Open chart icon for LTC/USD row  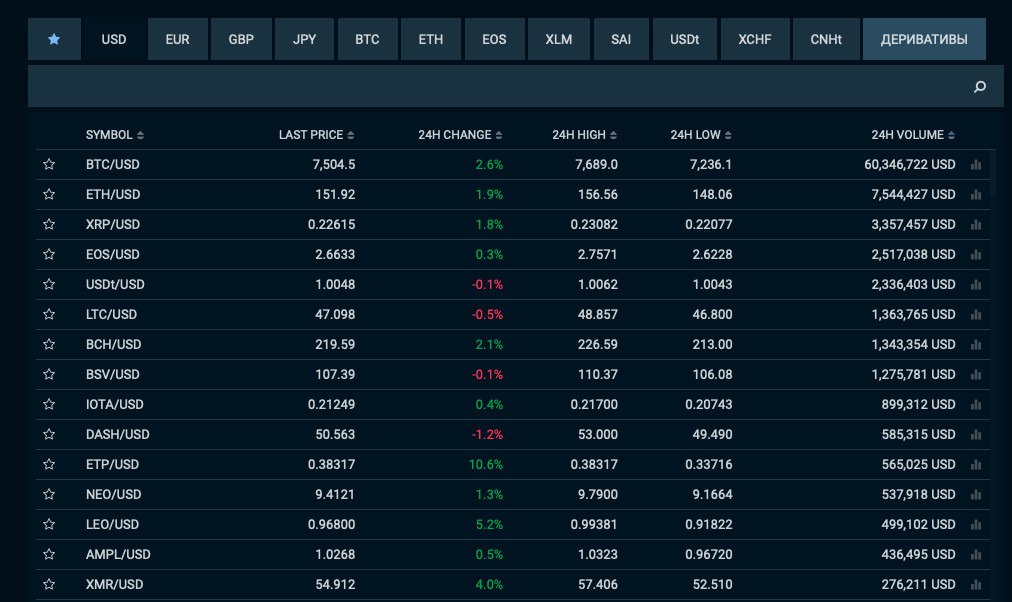[x=977, y=315]
